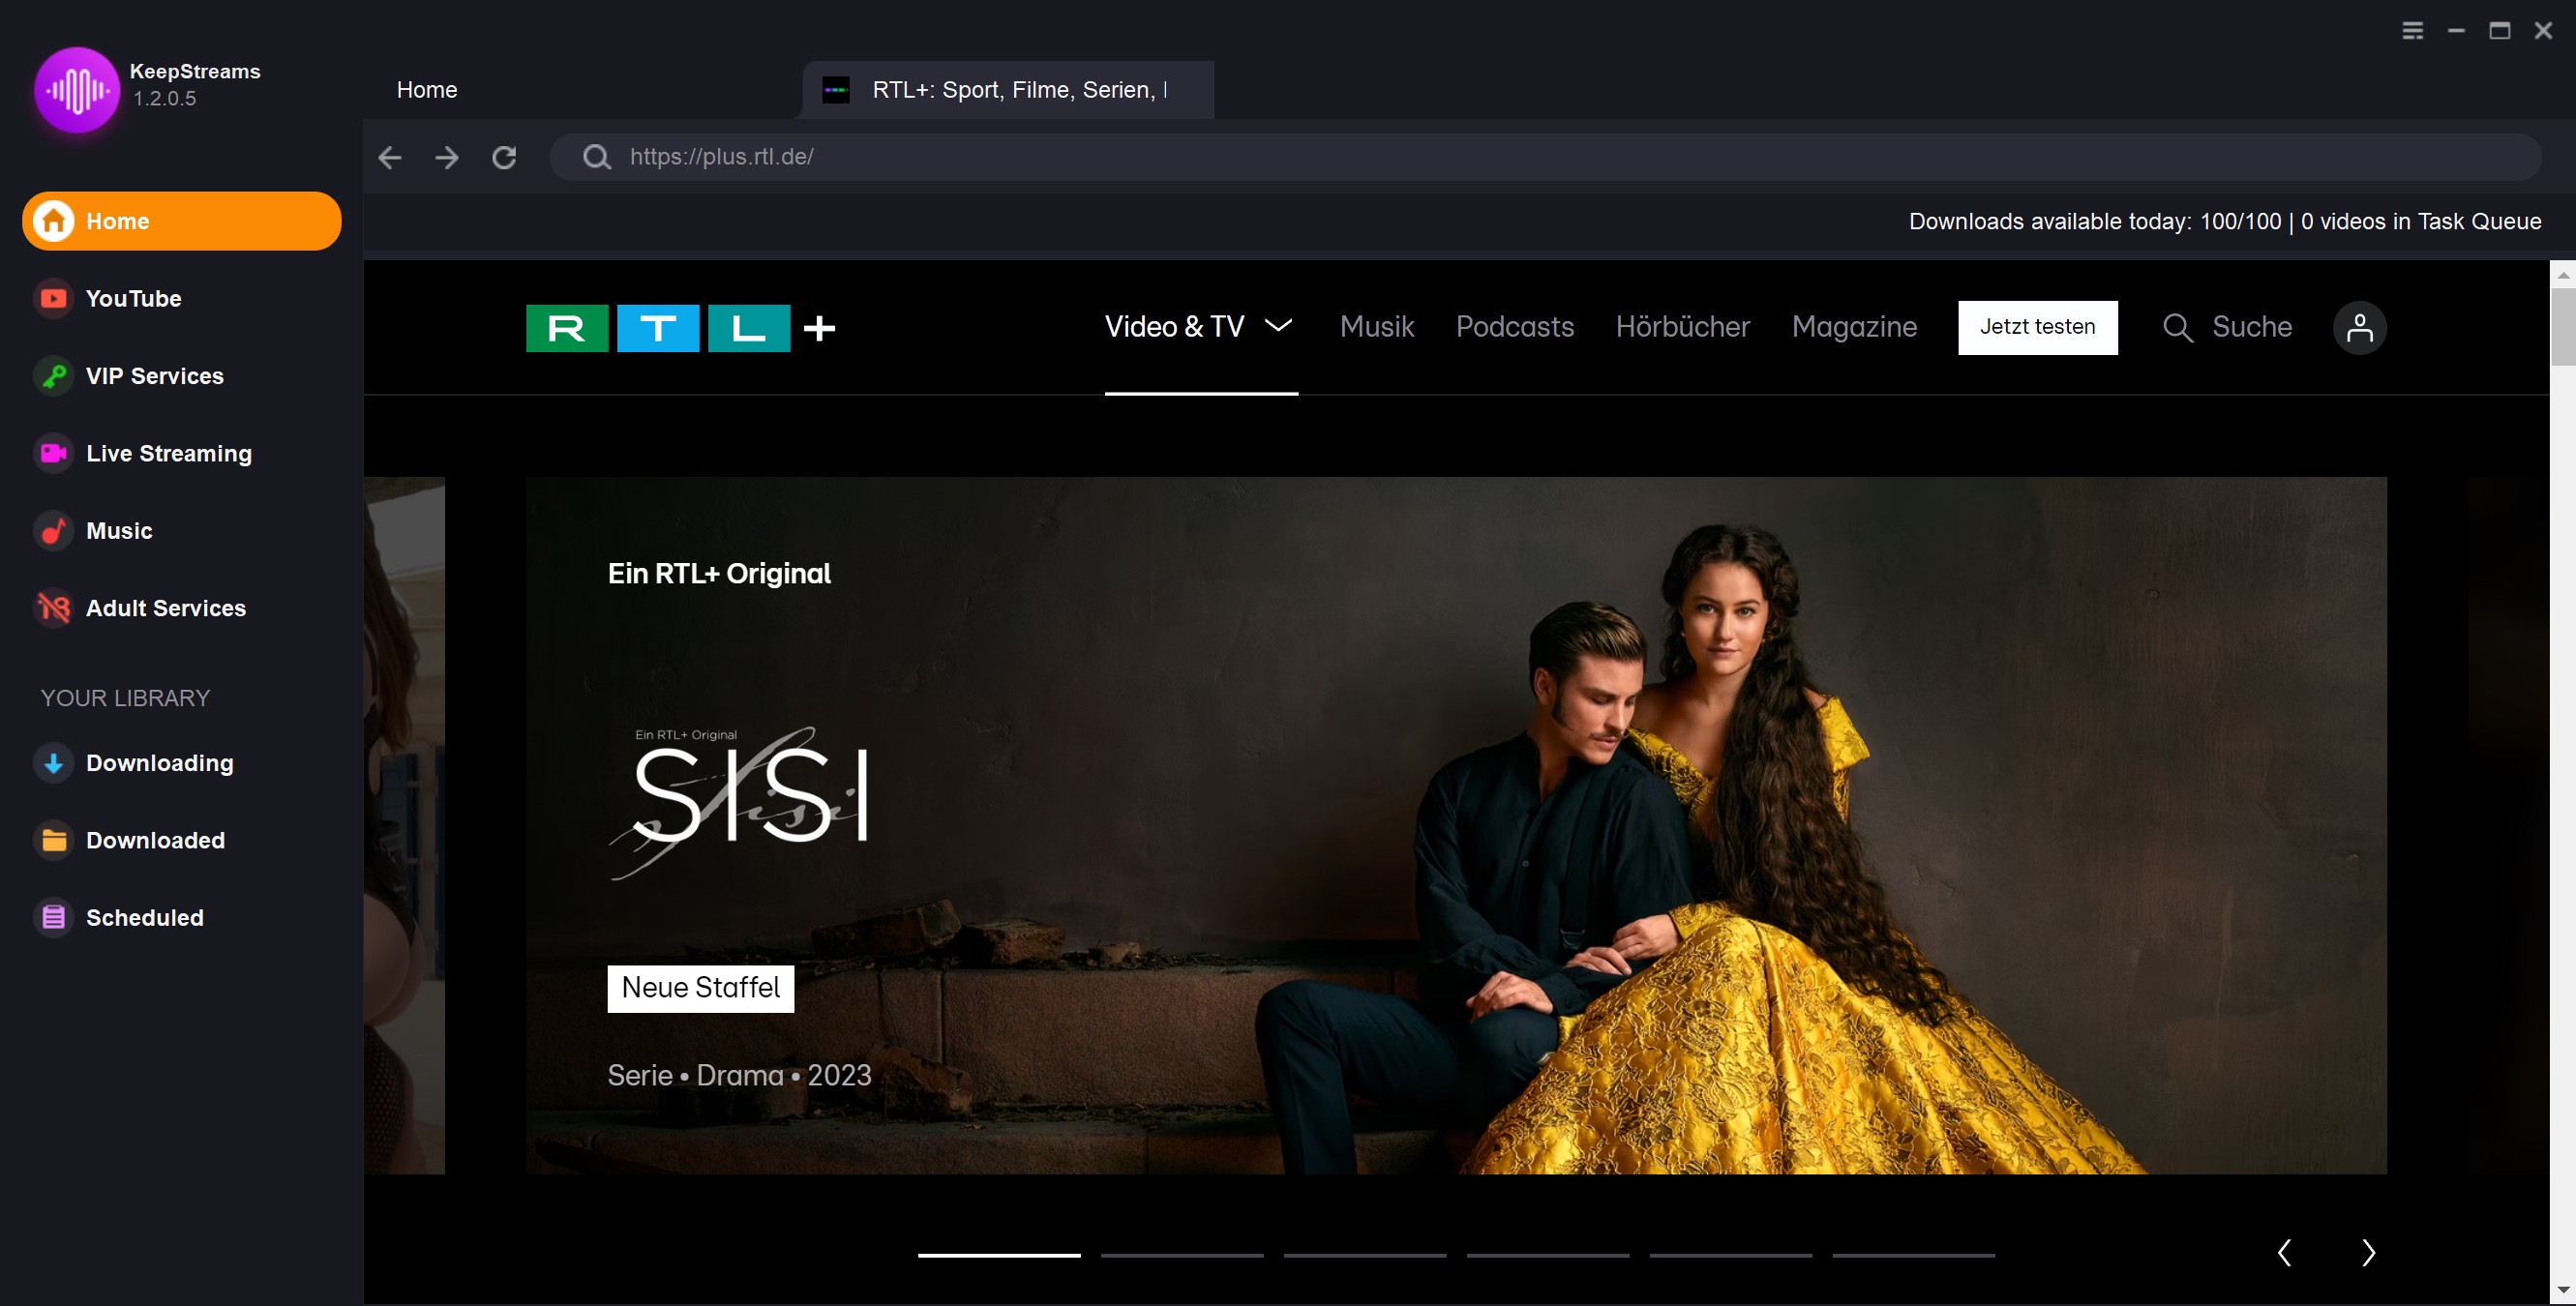Image resolution: width=2576 pixels, height=1306 pixels.
Task: Click the URL address bar field
Action: coord(1500,157)
